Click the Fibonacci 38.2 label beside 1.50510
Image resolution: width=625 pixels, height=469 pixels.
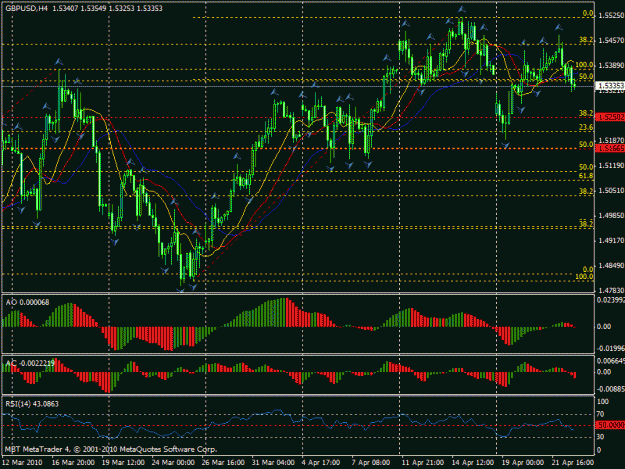586,191
